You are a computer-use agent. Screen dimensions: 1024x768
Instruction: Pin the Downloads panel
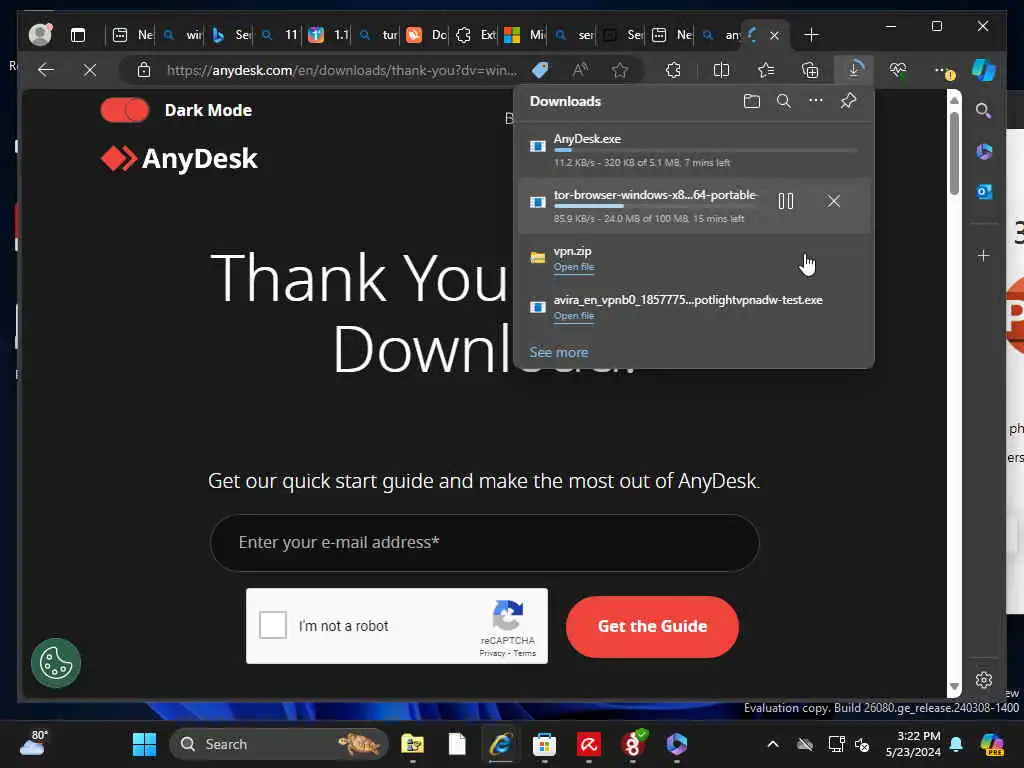[x=848, y=101]
